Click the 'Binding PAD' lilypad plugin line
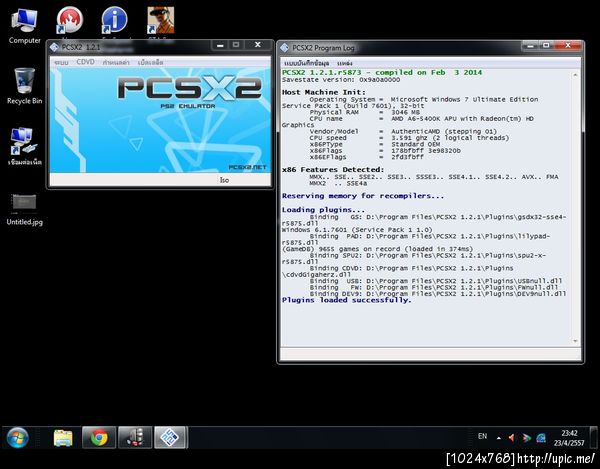Screen dimensions: 600x469 [429, 236]
